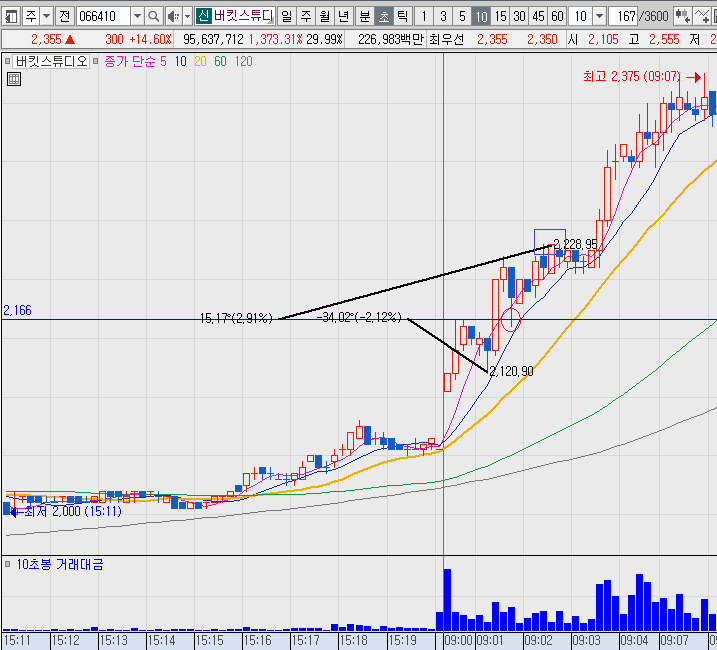This screenshot has height=650, width=717.
Task: Click the 버킷스튜디 stock name field
Action: pyautogui.click(x=243, y=17)
